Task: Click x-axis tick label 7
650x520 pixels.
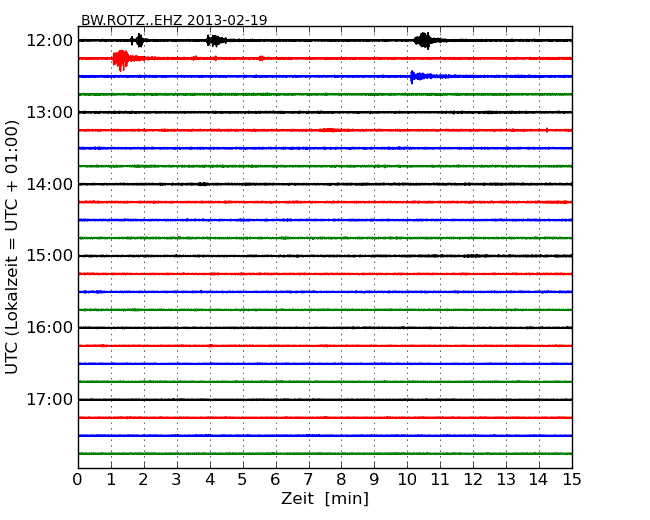Action: click(308, 480)
